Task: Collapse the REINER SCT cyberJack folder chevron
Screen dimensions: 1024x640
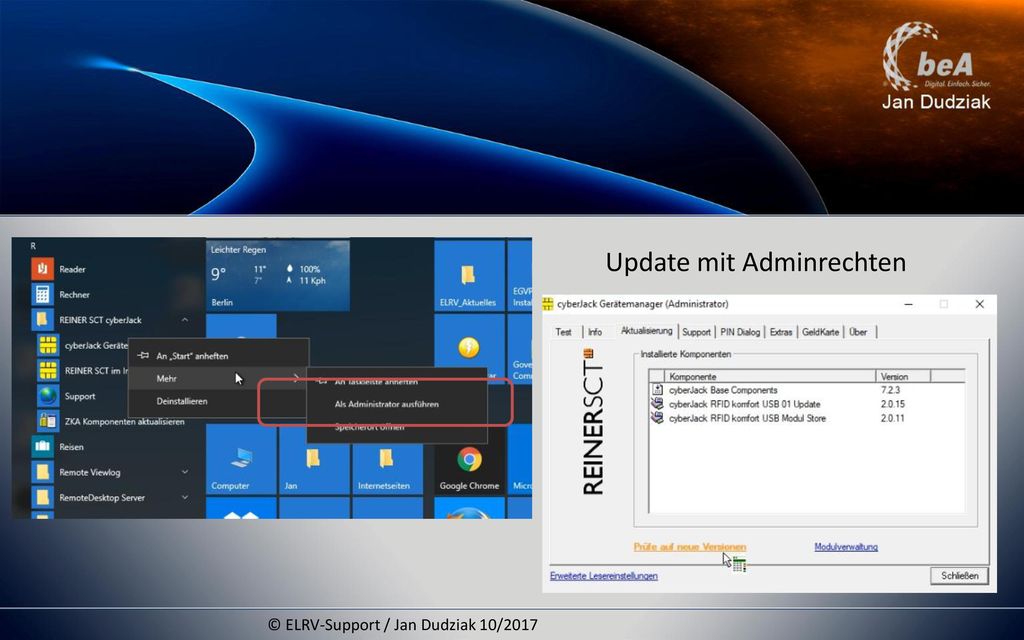Action: 185,320
